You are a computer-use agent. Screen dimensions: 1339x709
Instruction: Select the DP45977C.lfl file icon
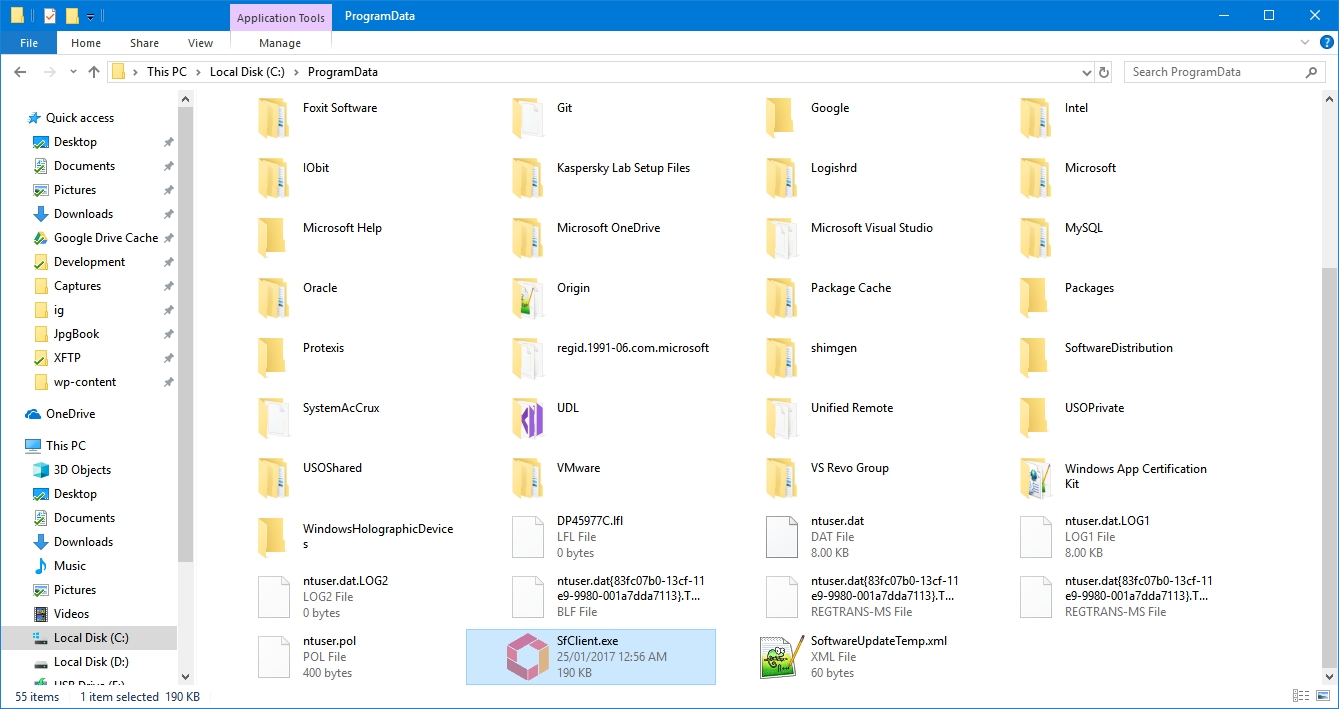point(528,537)
